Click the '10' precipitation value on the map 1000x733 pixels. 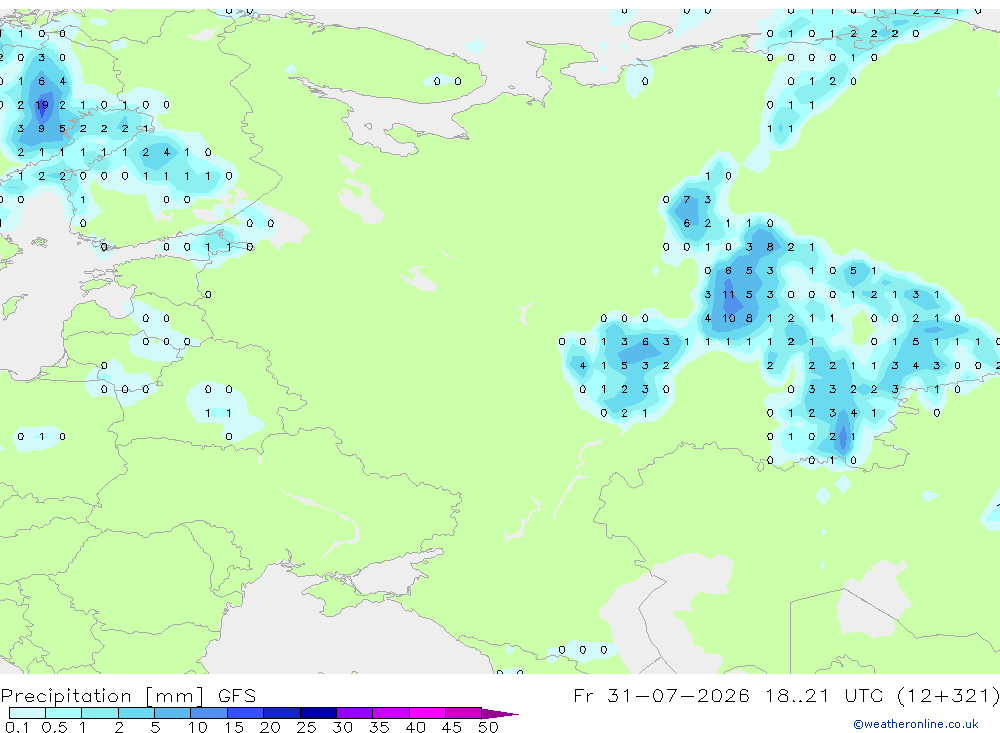(x=728, y=318)
